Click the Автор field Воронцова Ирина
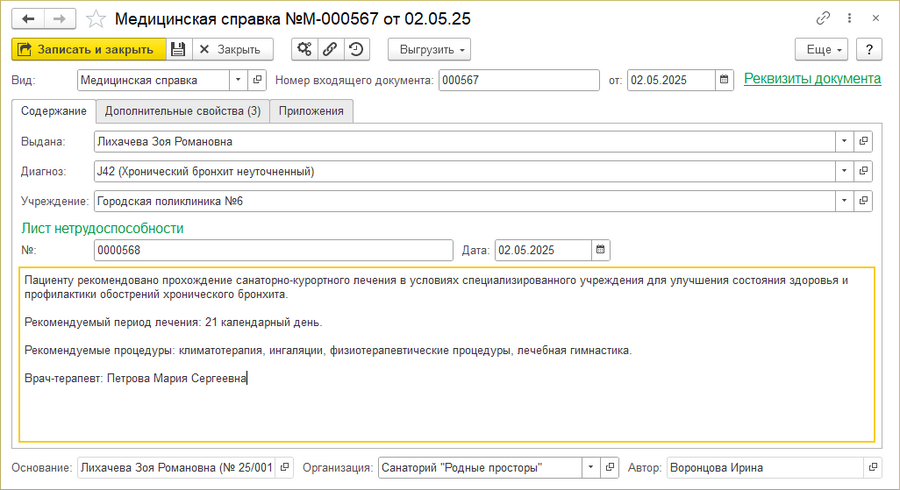 (x=765, y=468)
